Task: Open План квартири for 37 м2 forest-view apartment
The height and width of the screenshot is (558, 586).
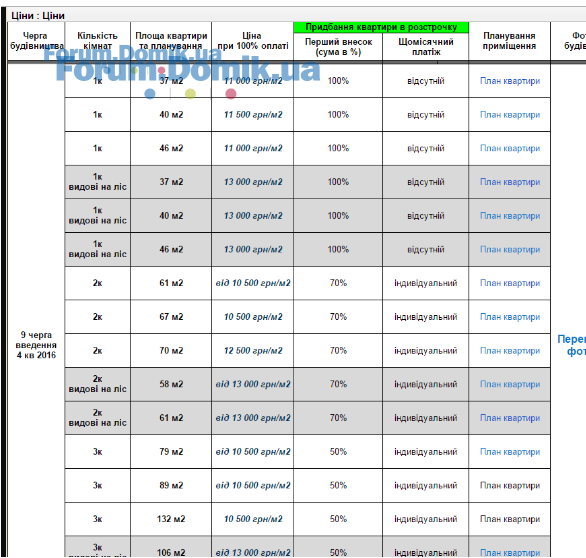Action: point(510,182)
